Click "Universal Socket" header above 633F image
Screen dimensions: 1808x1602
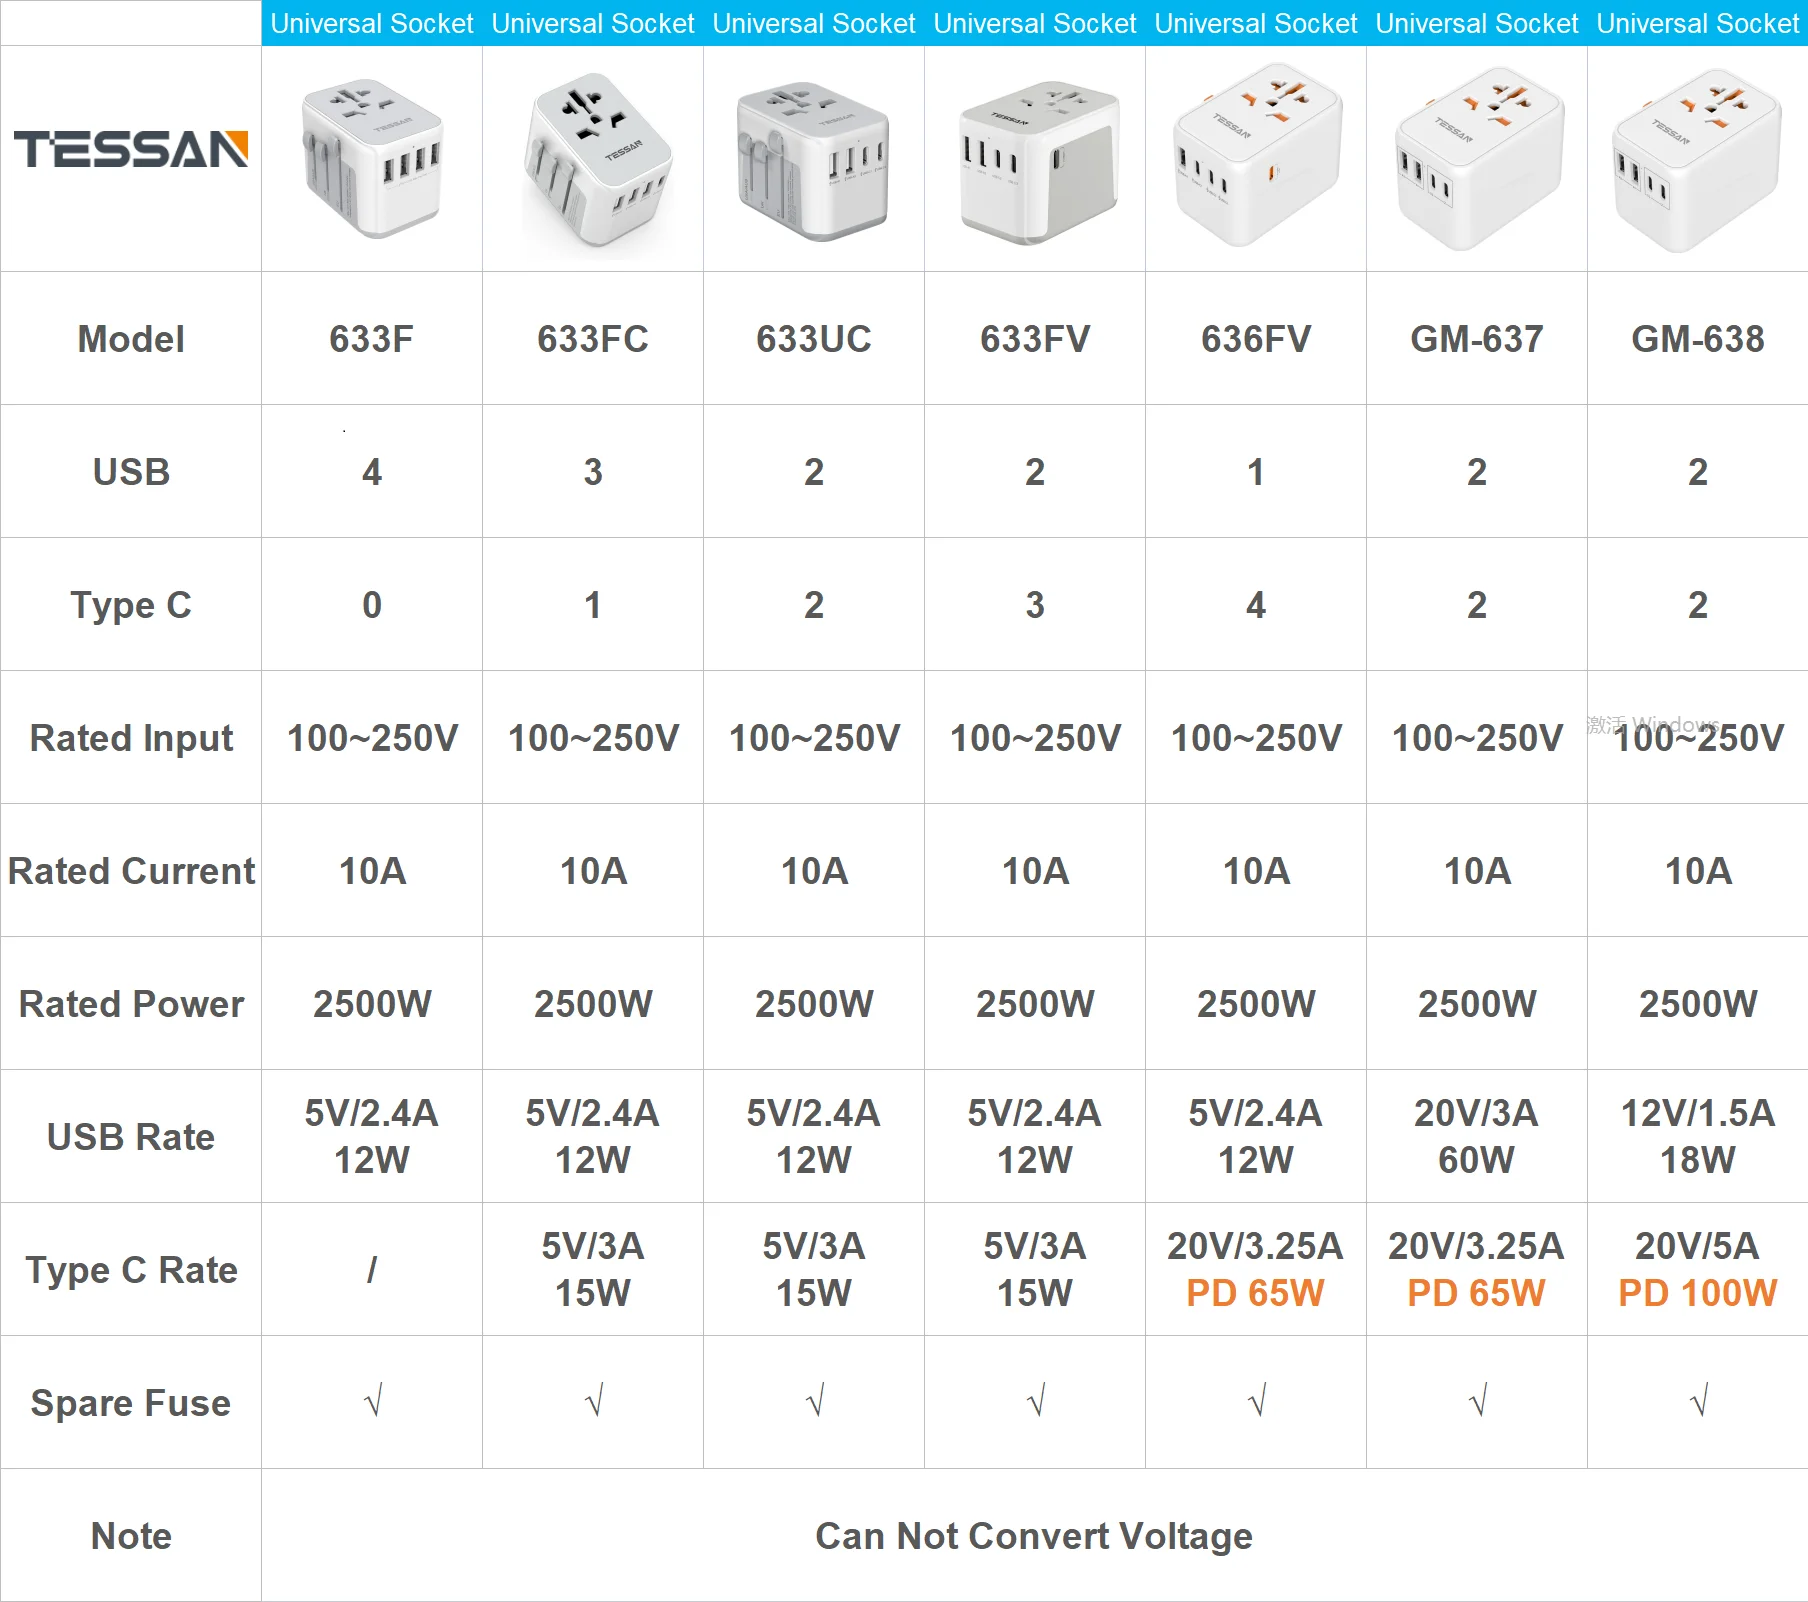pyautogui.click(x=372, y=23)
